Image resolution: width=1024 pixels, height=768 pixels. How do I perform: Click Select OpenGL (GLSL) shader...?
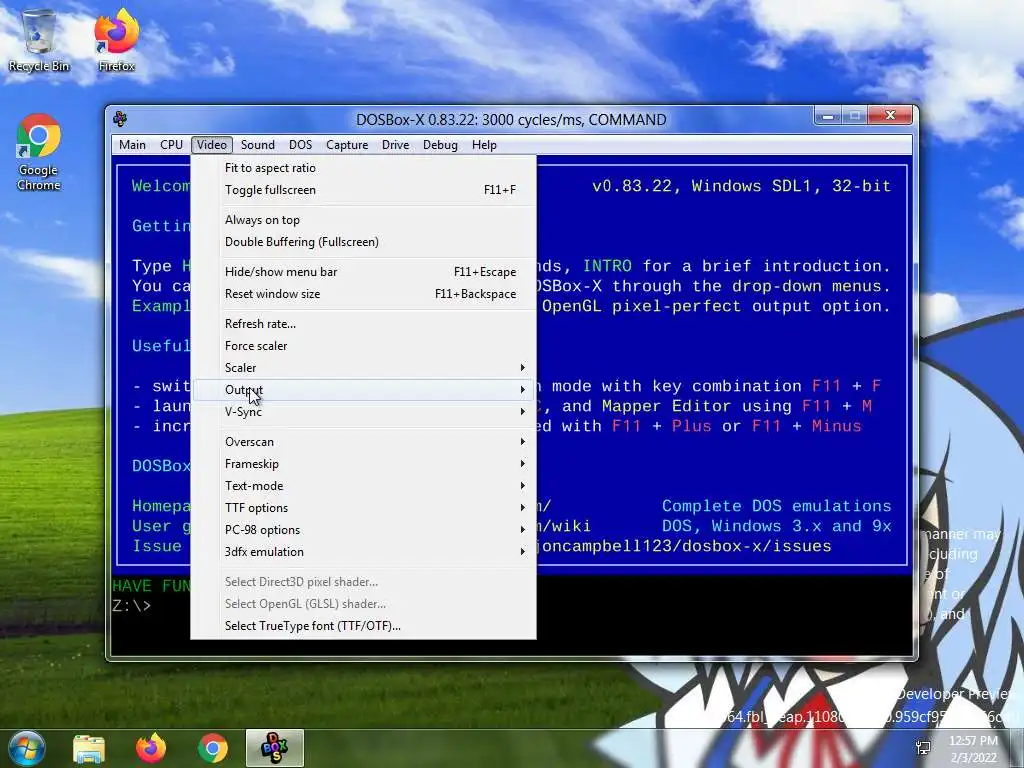point(363,604)
